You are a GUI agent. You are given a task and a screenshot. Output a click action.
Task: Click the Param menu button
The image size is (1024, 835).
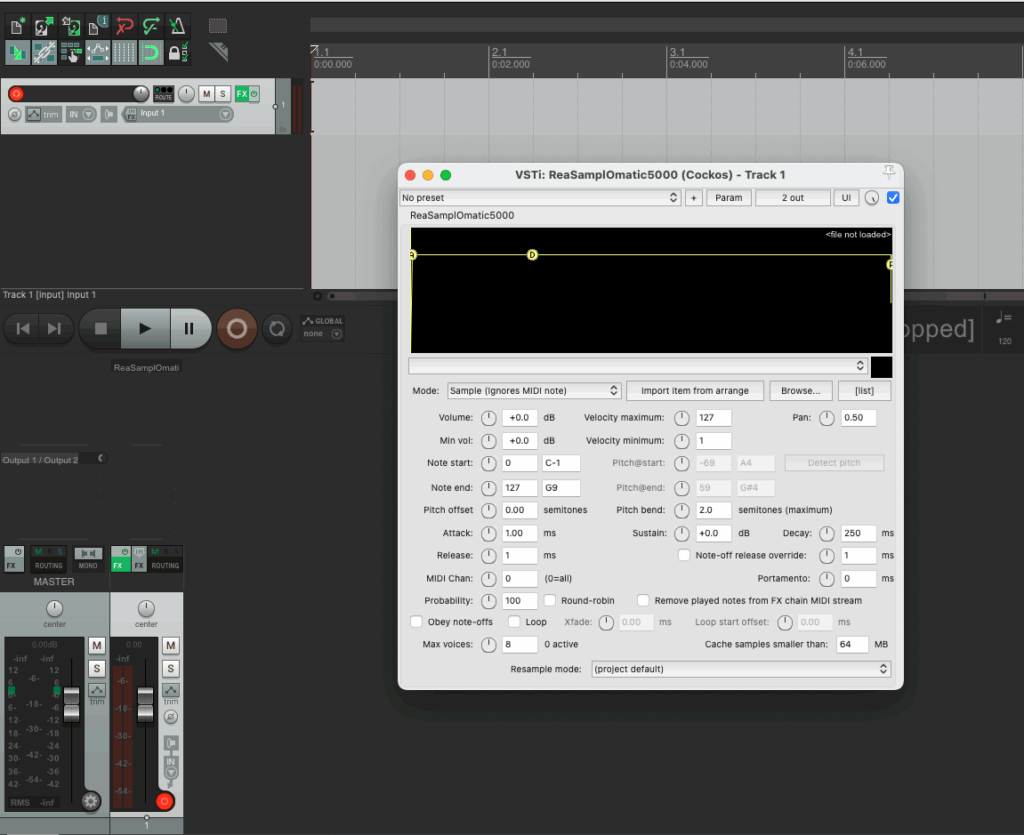pyautogui.click(x=729, y=198)
